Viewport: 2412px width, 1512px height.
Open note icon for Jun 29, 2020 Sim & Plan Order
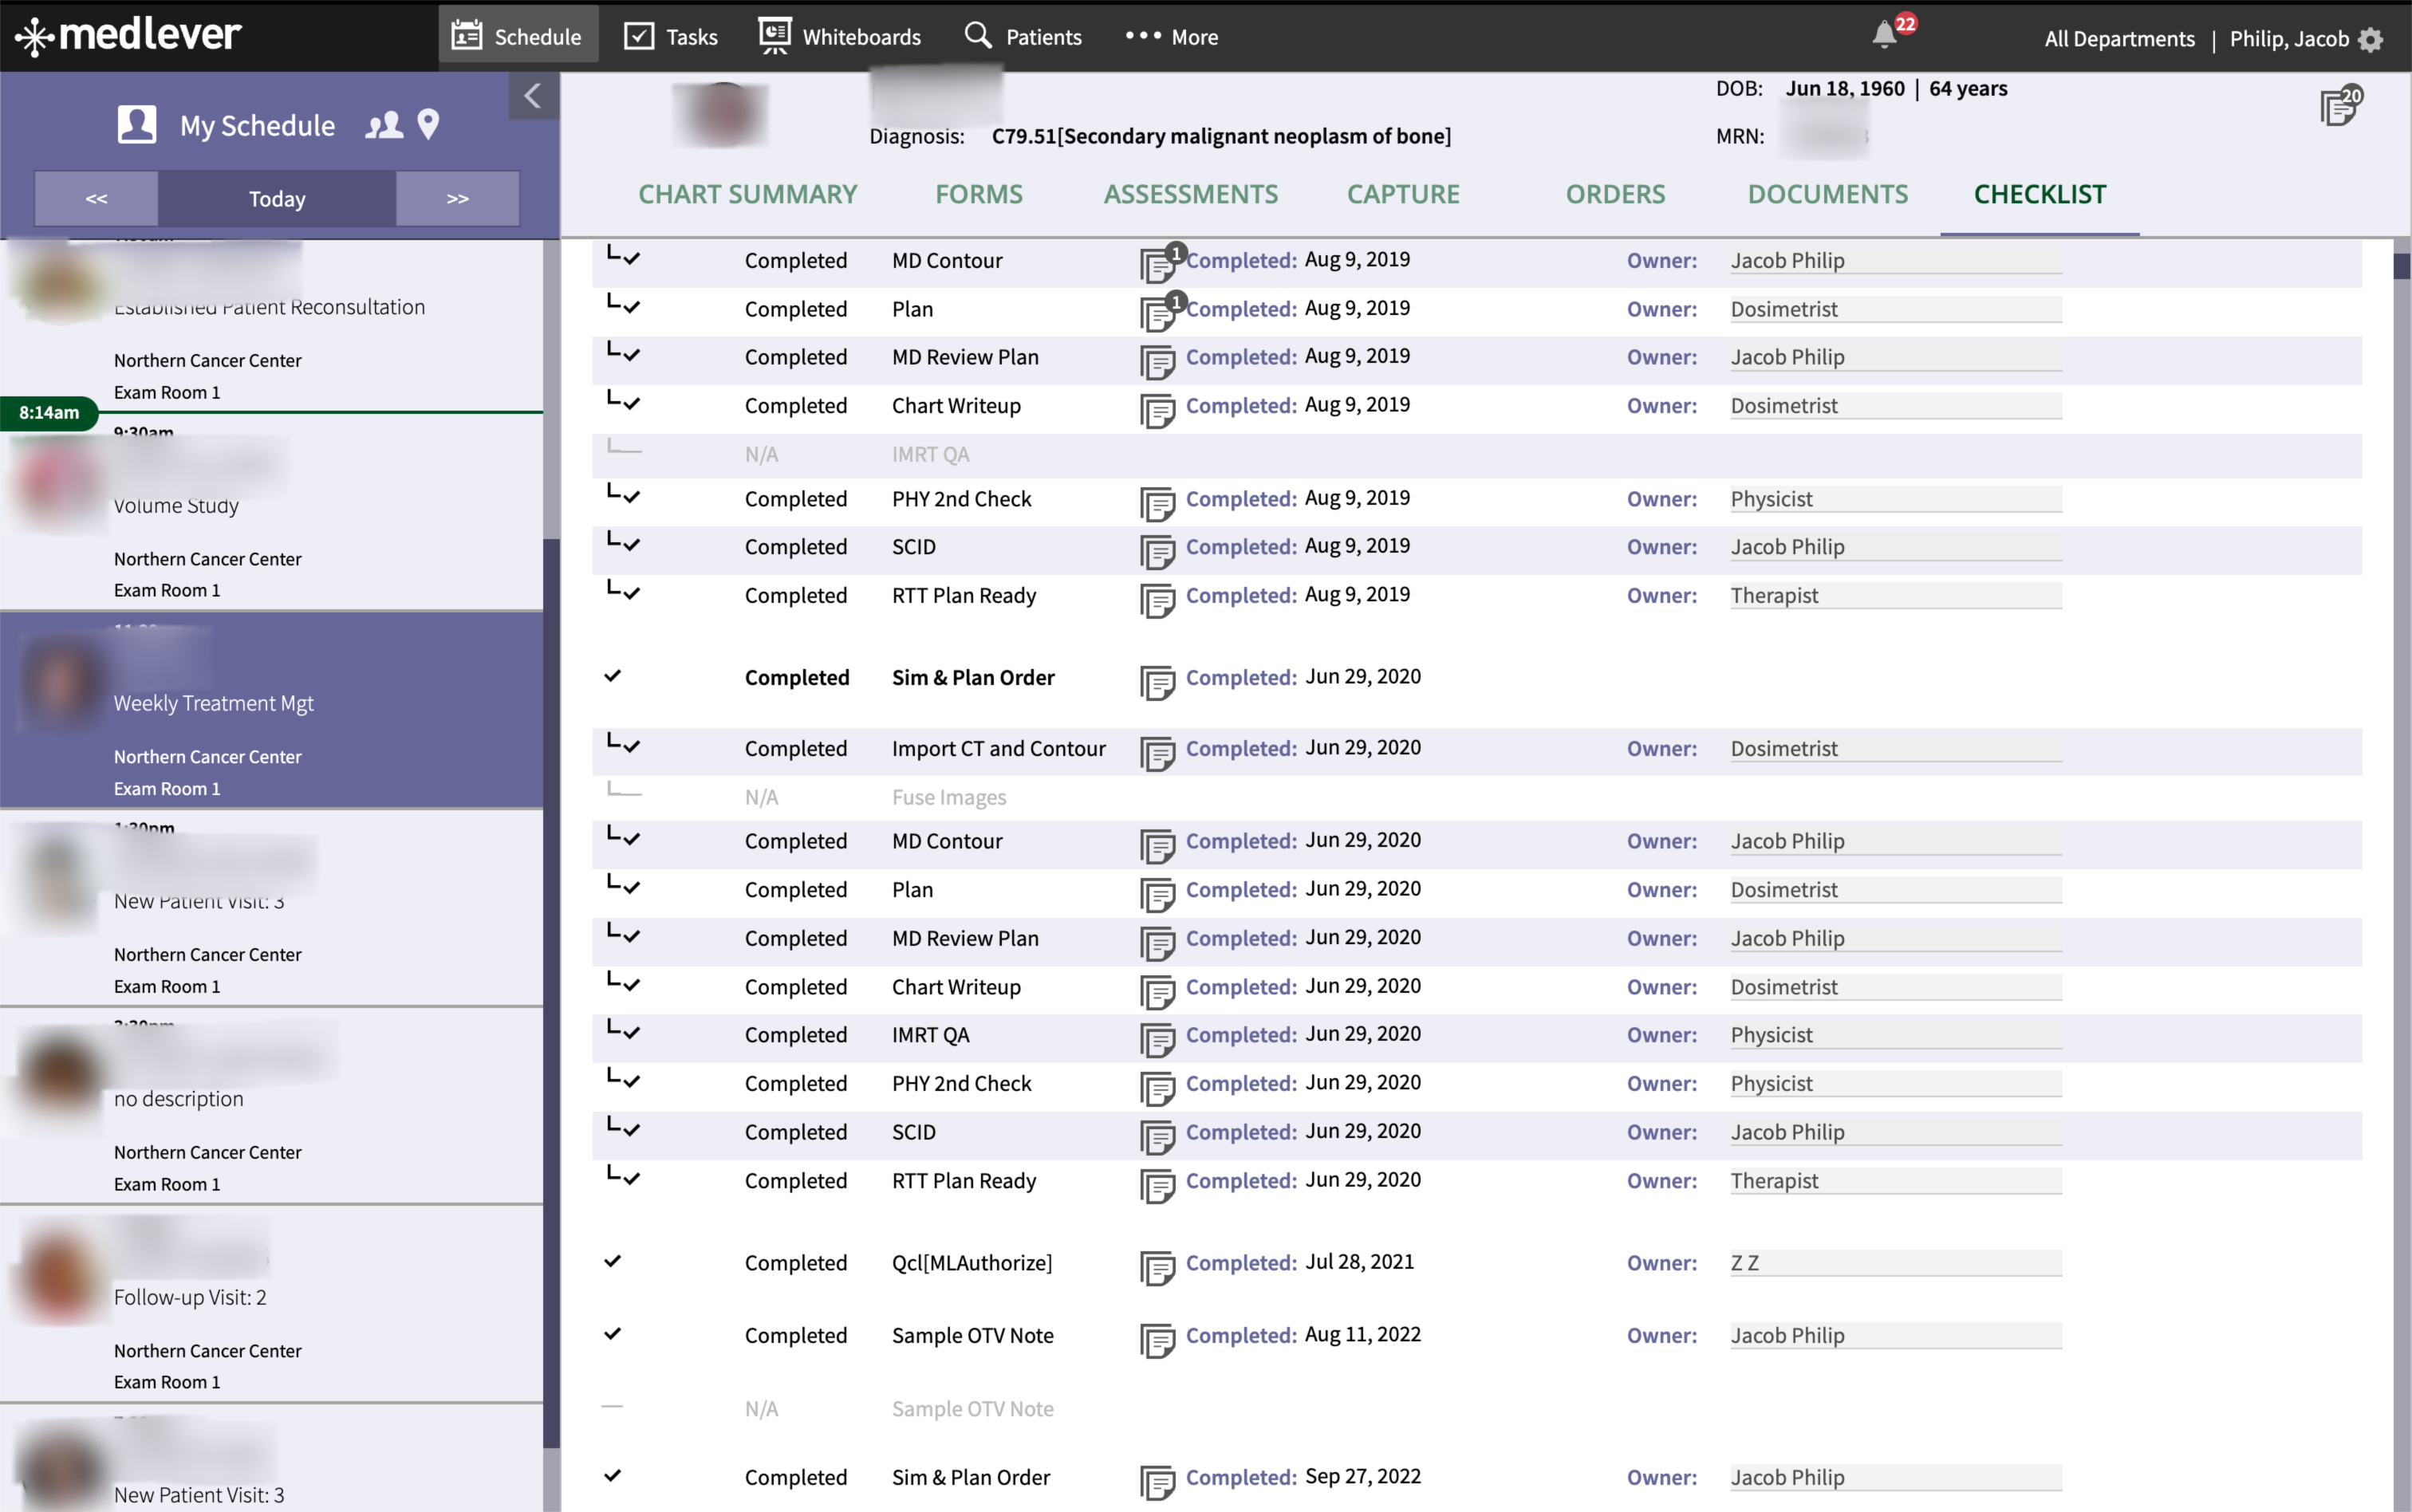point(1158,683)
